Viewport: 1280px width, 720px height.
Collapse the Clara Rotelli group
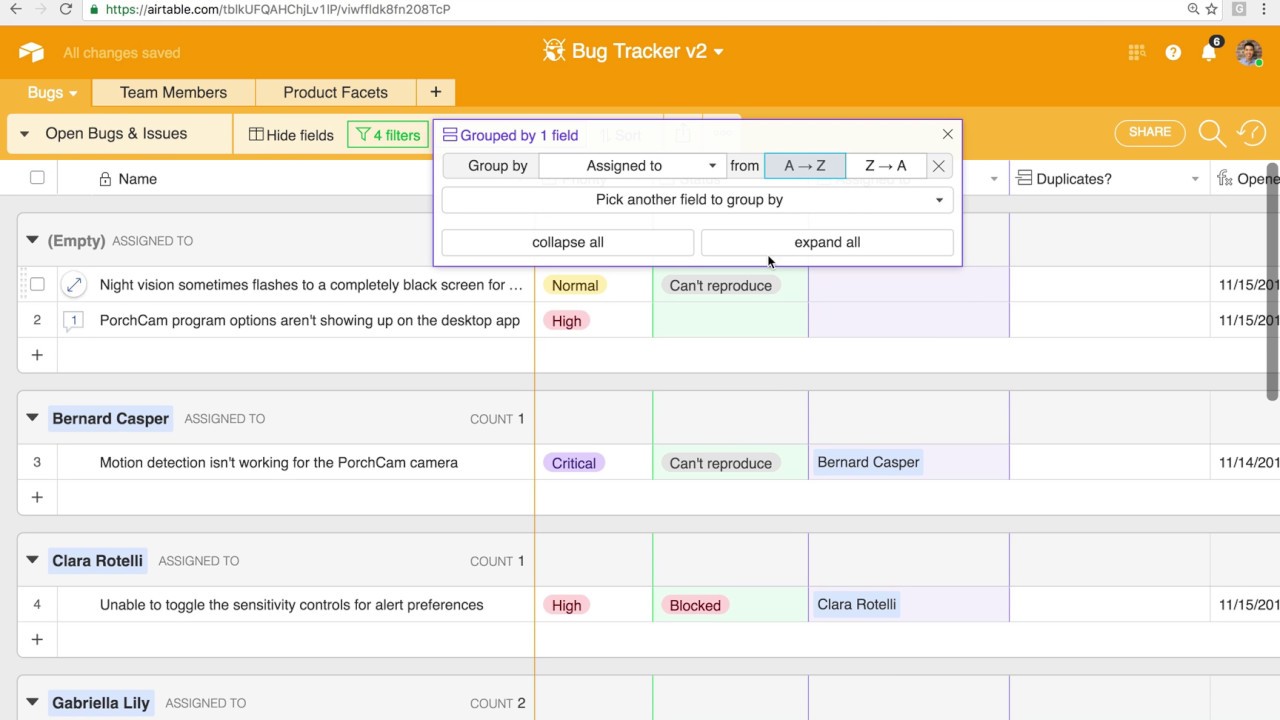(32, 561)
